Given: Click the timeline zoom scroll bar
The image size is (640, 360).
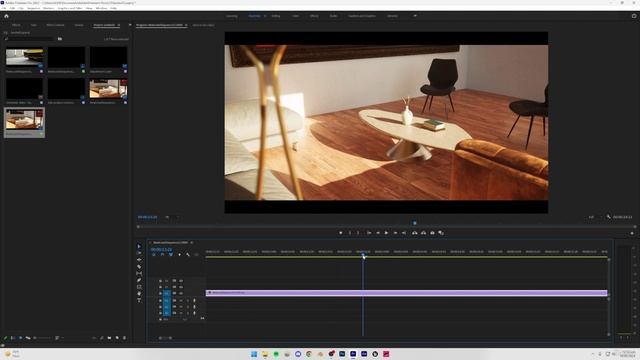Looking at the screenshot, I should pyautogui.click(x=165, y=338).
